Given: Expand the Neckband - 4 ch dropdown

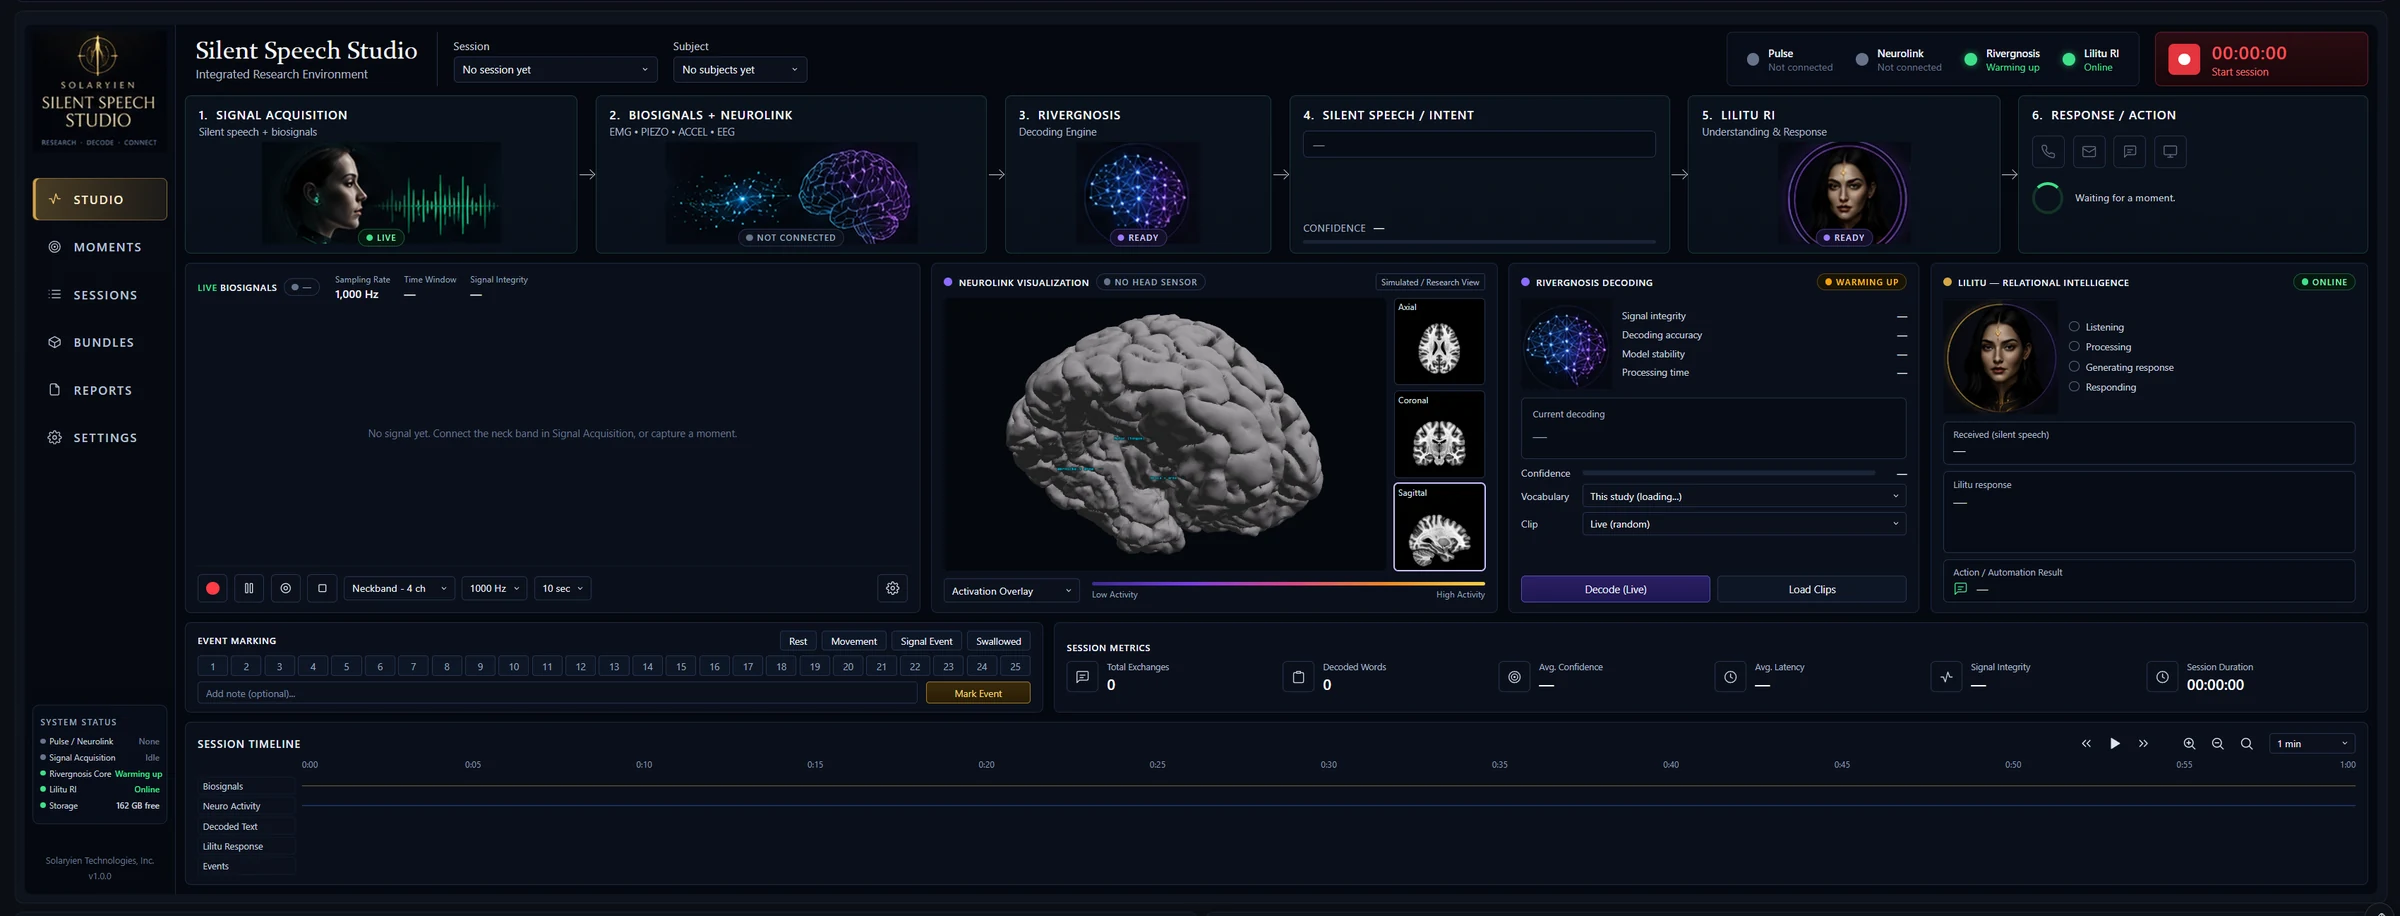Looking at the screenshot, I should coord(399,588).
